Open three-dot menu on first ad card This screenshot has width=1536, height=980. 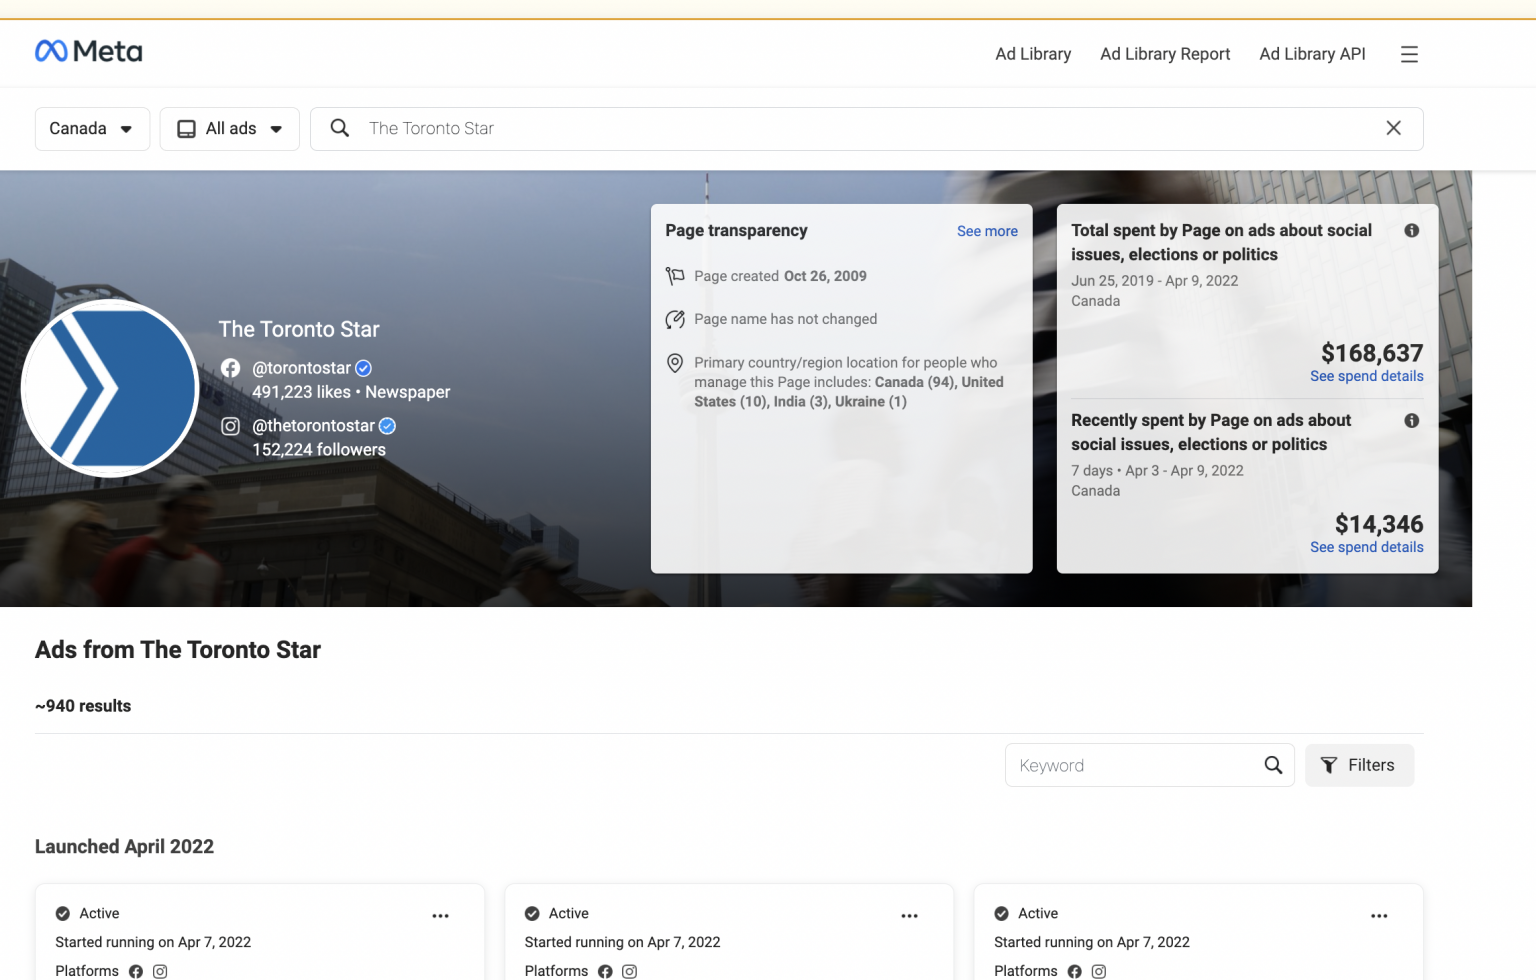click(440, 915)
